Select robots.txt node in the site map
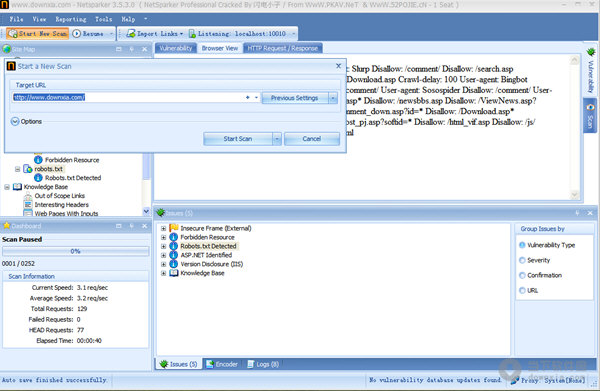This screenshot has height=391, width=600. coord(48,169)
